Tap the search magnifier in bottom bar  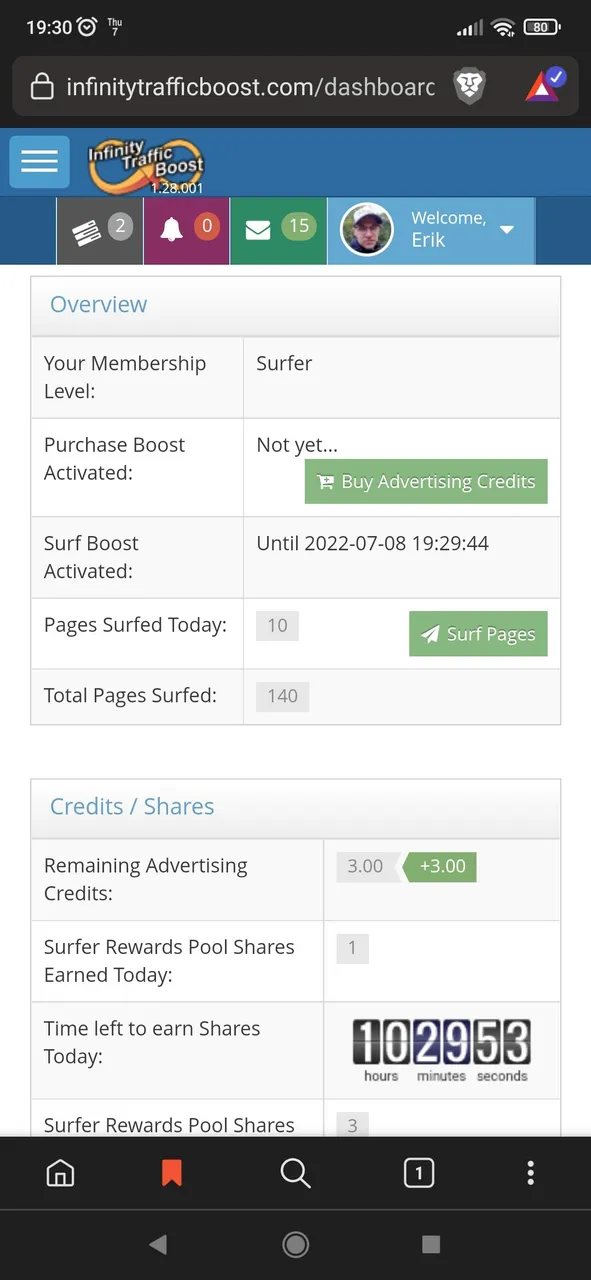295,1173
